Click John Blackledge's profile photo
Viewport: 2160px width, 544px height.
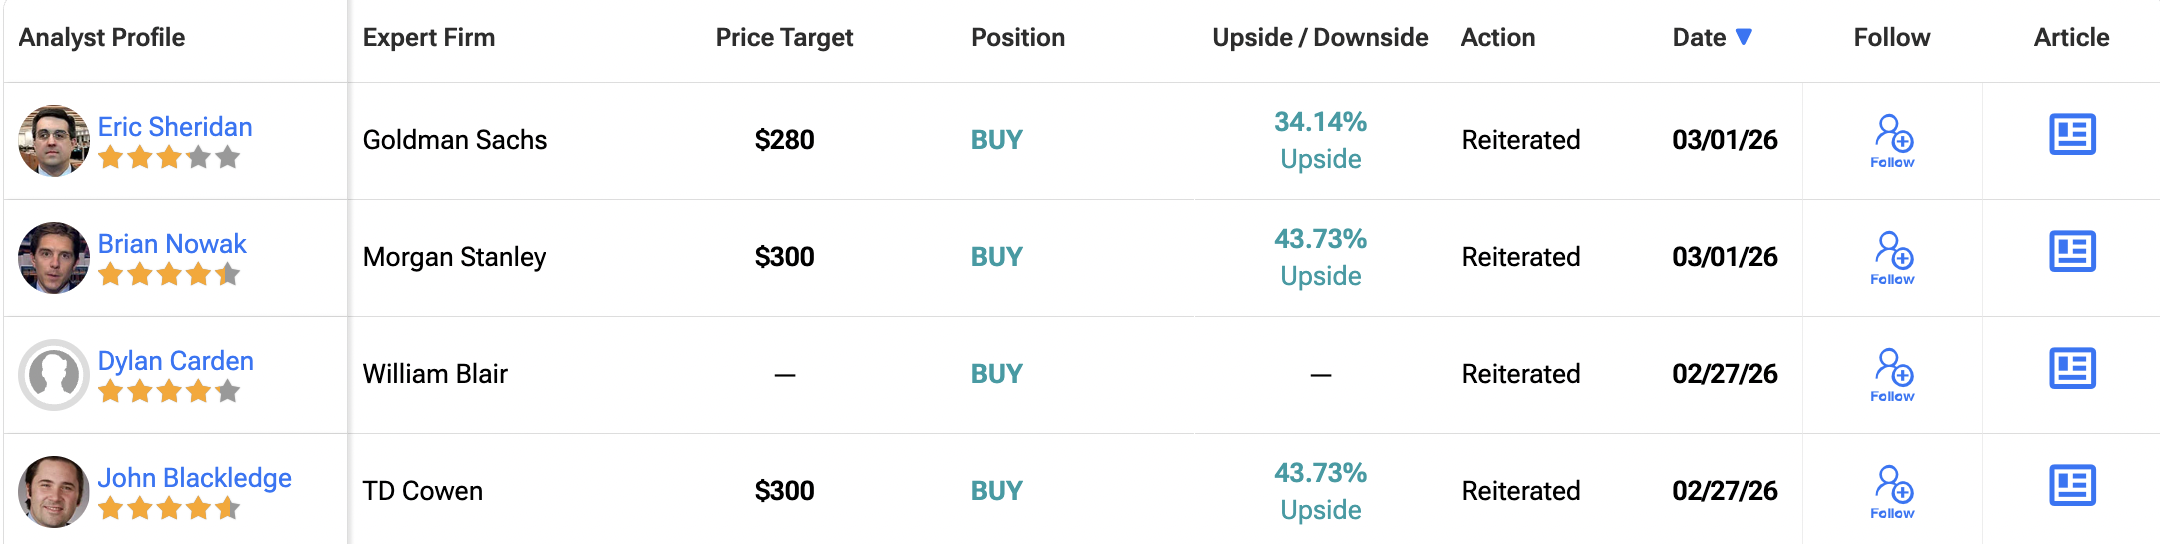click(x=54, y=491)
